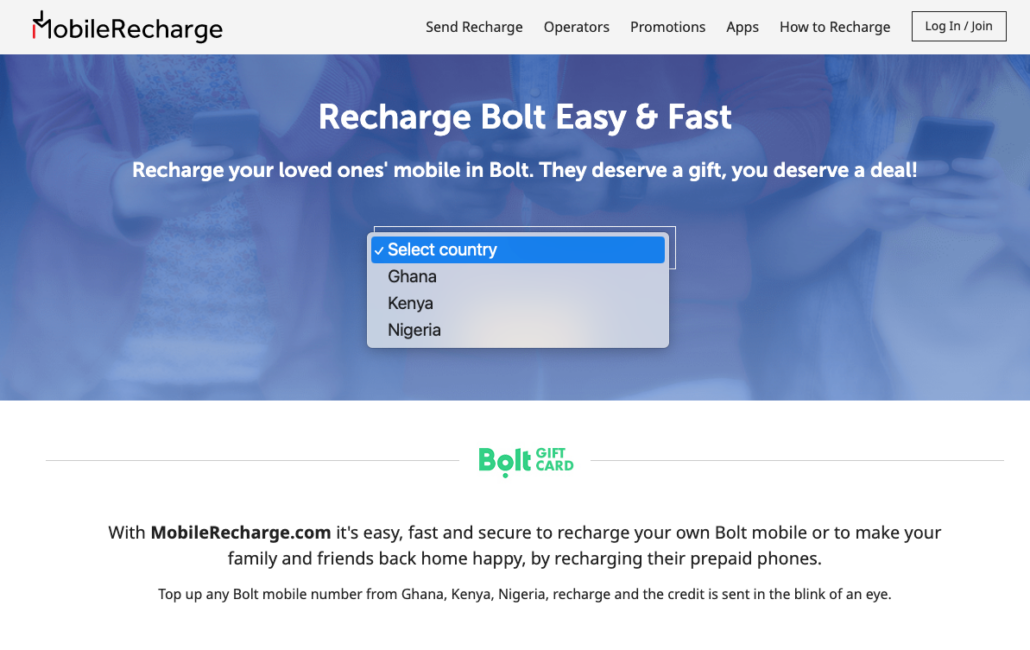This screenshot has height=650, width=1030.
Task: Open How to Recharge page
Action: tap(834, 27)
